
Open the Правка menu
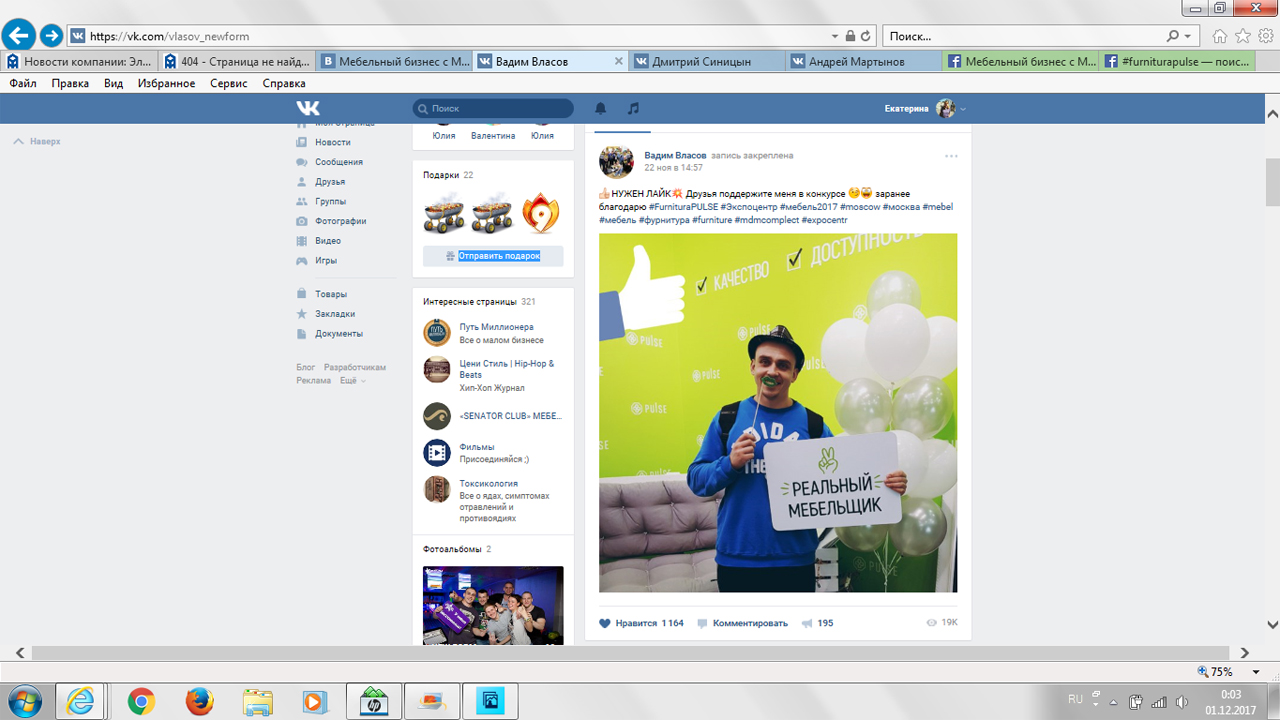(70, 84)
